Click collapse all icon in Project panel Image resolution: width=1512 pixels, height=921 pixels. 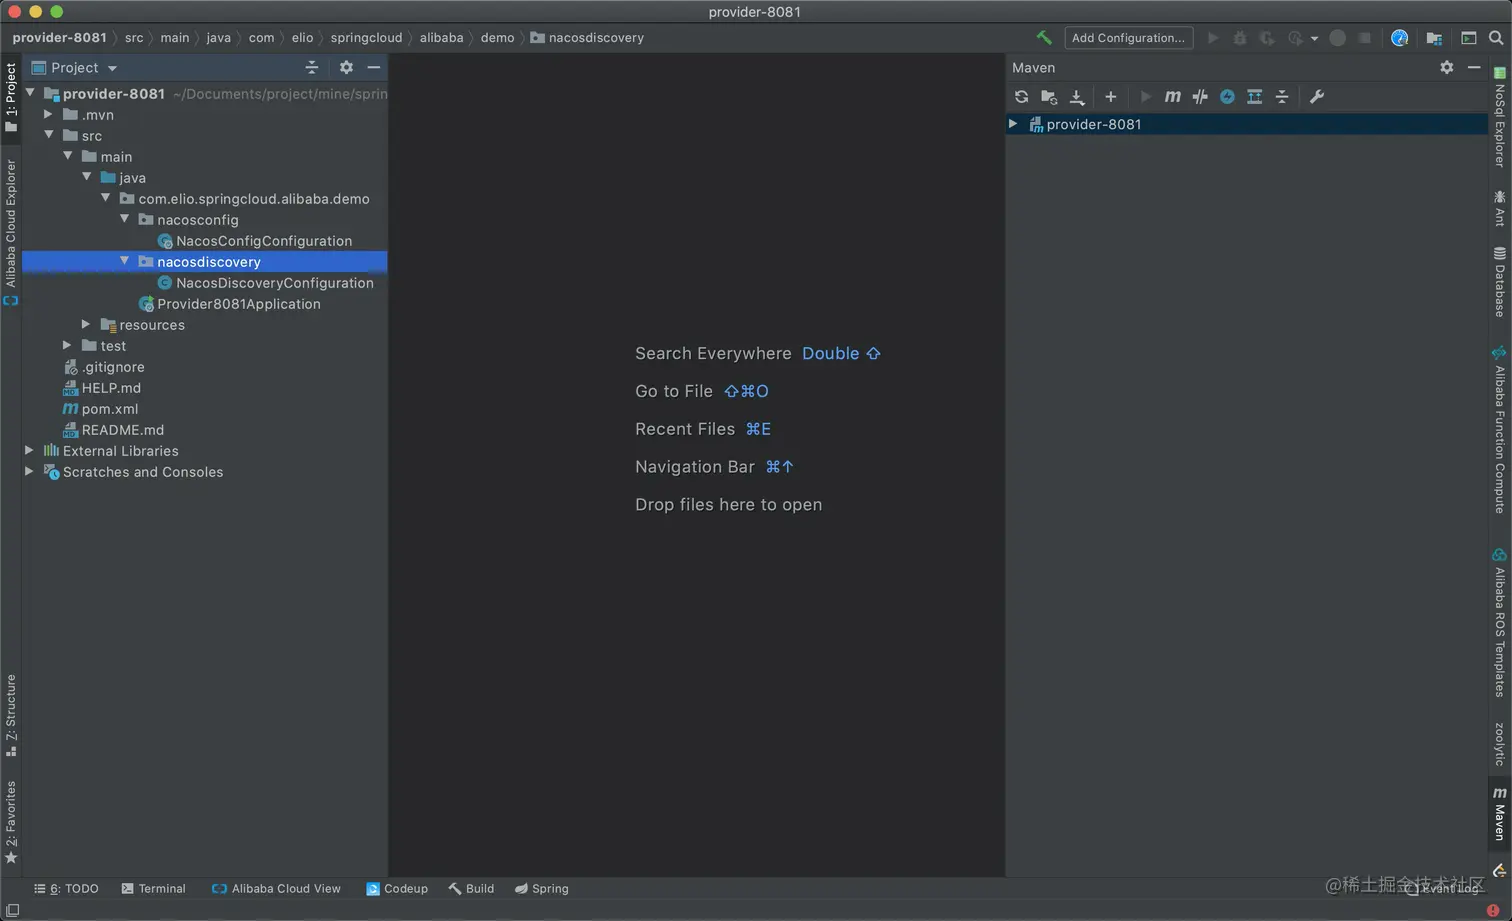tap(312, 67)
